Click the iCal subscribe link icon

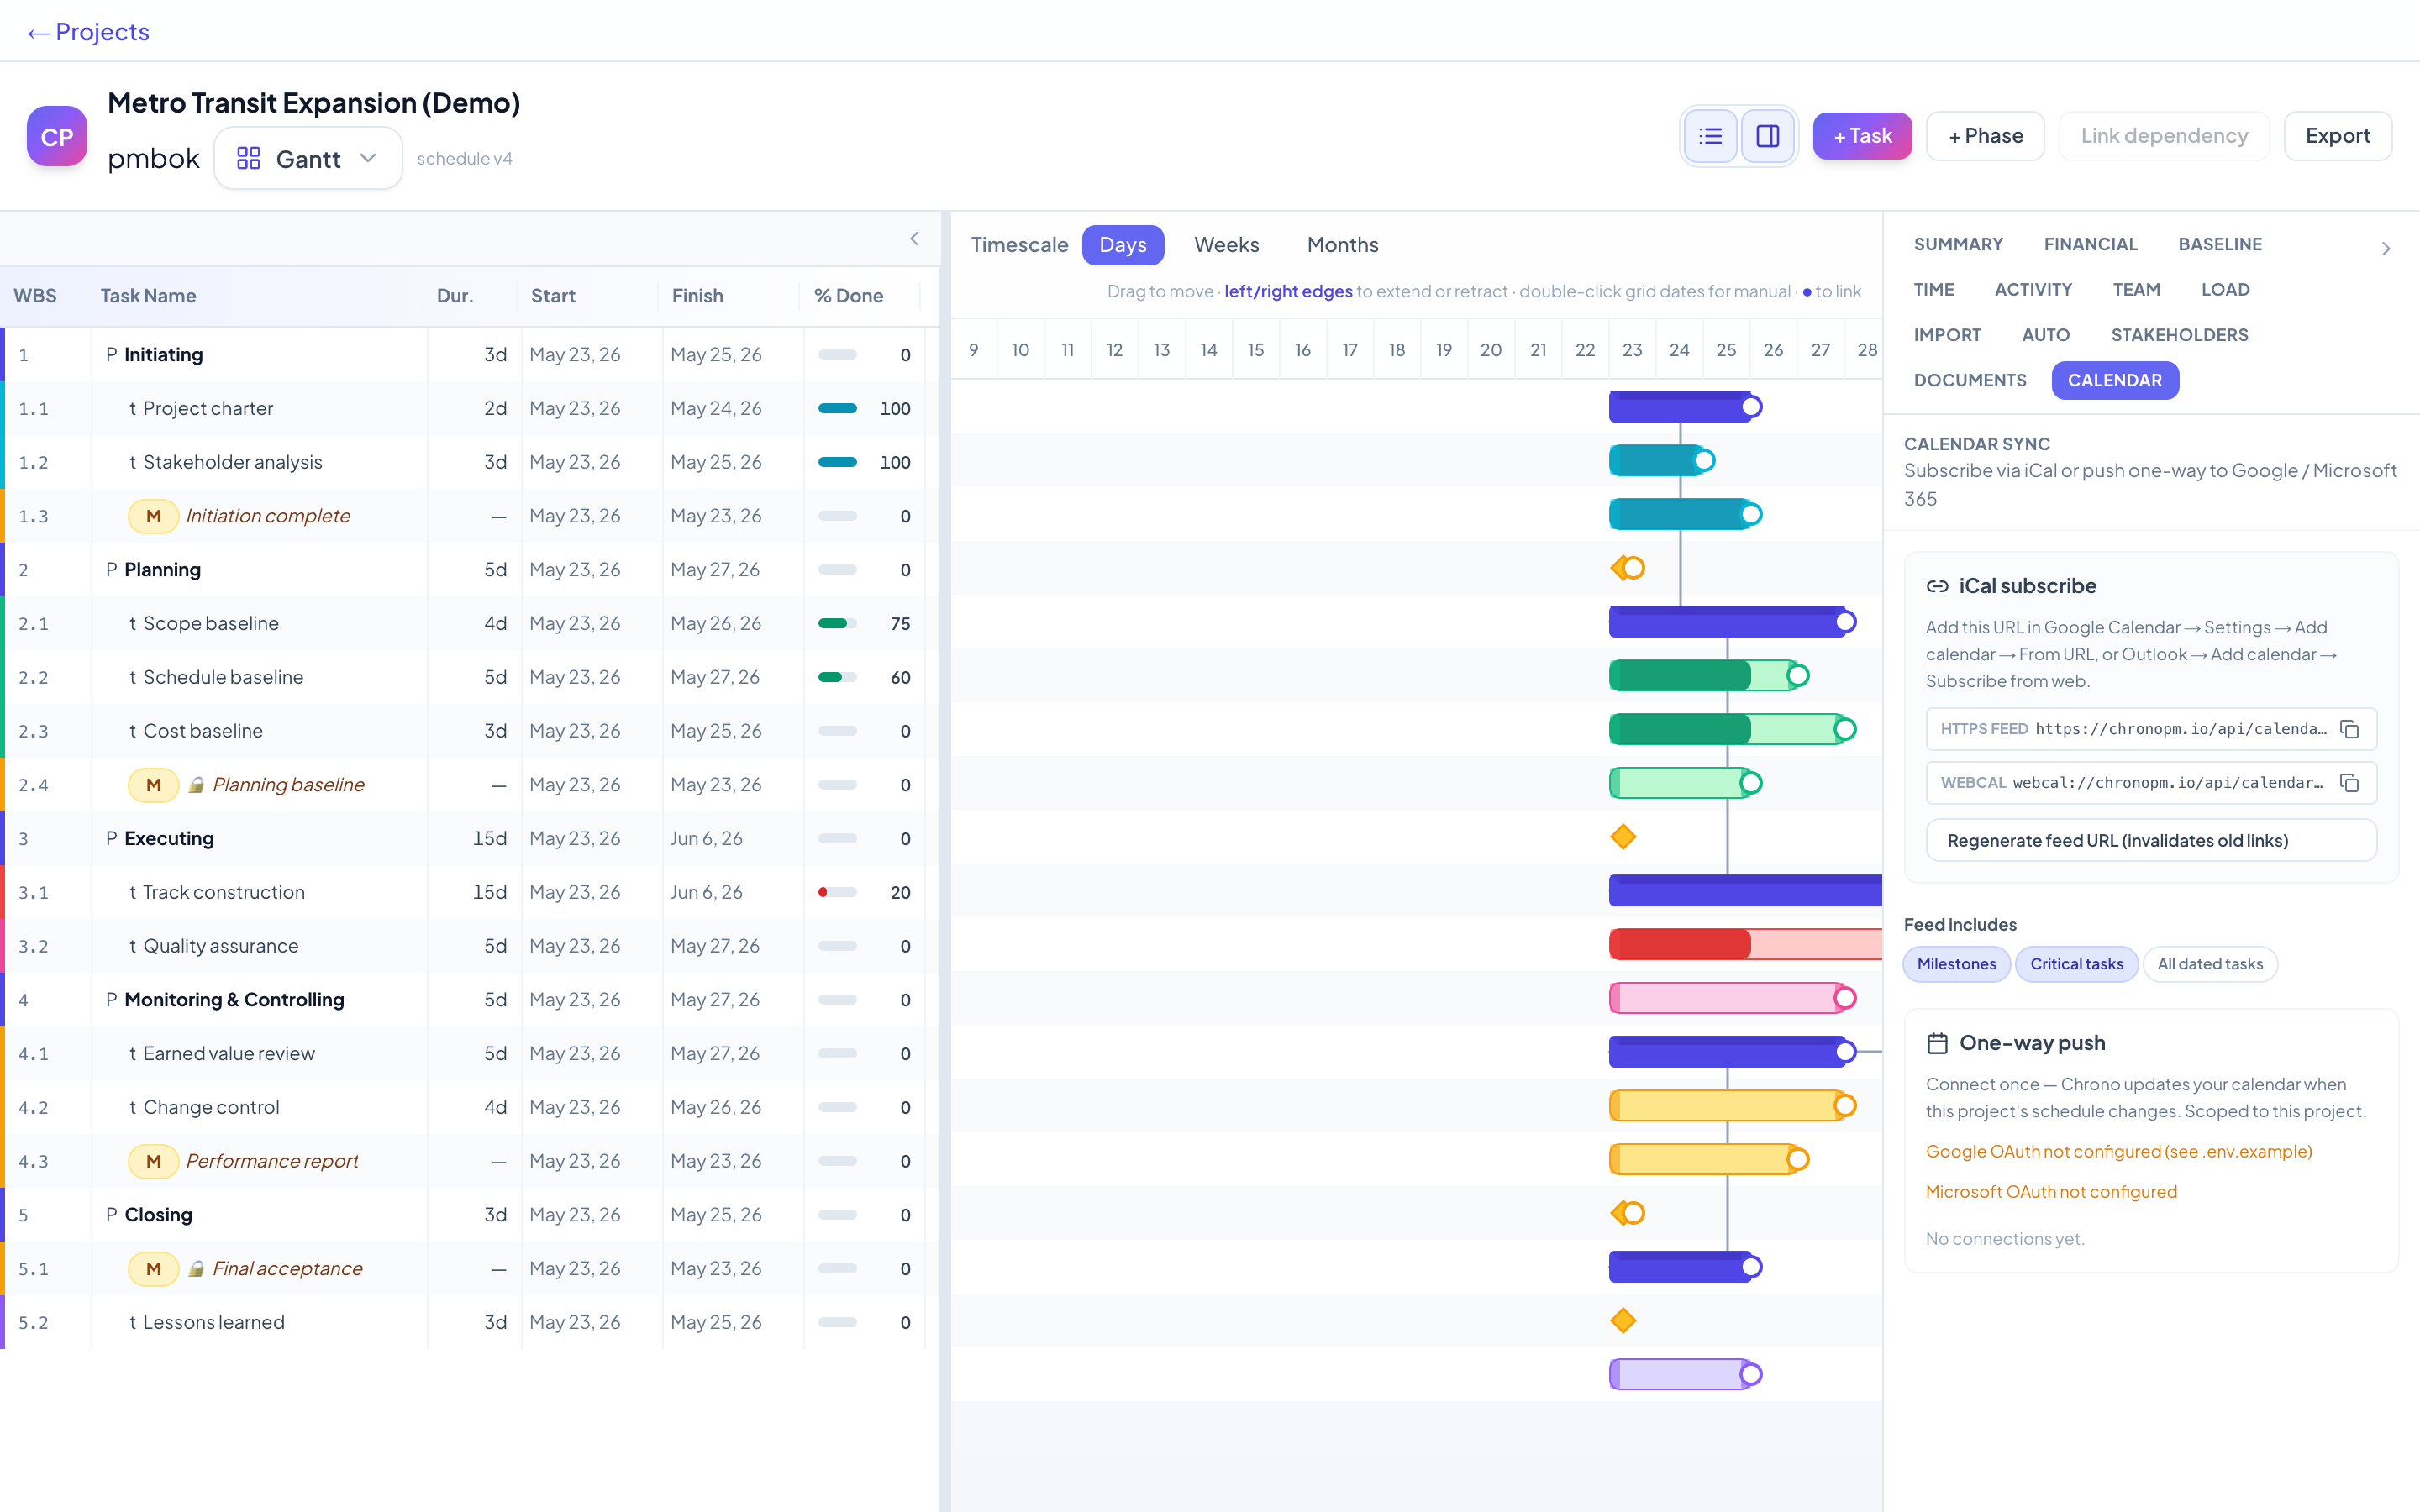(x=1937, y=586)
